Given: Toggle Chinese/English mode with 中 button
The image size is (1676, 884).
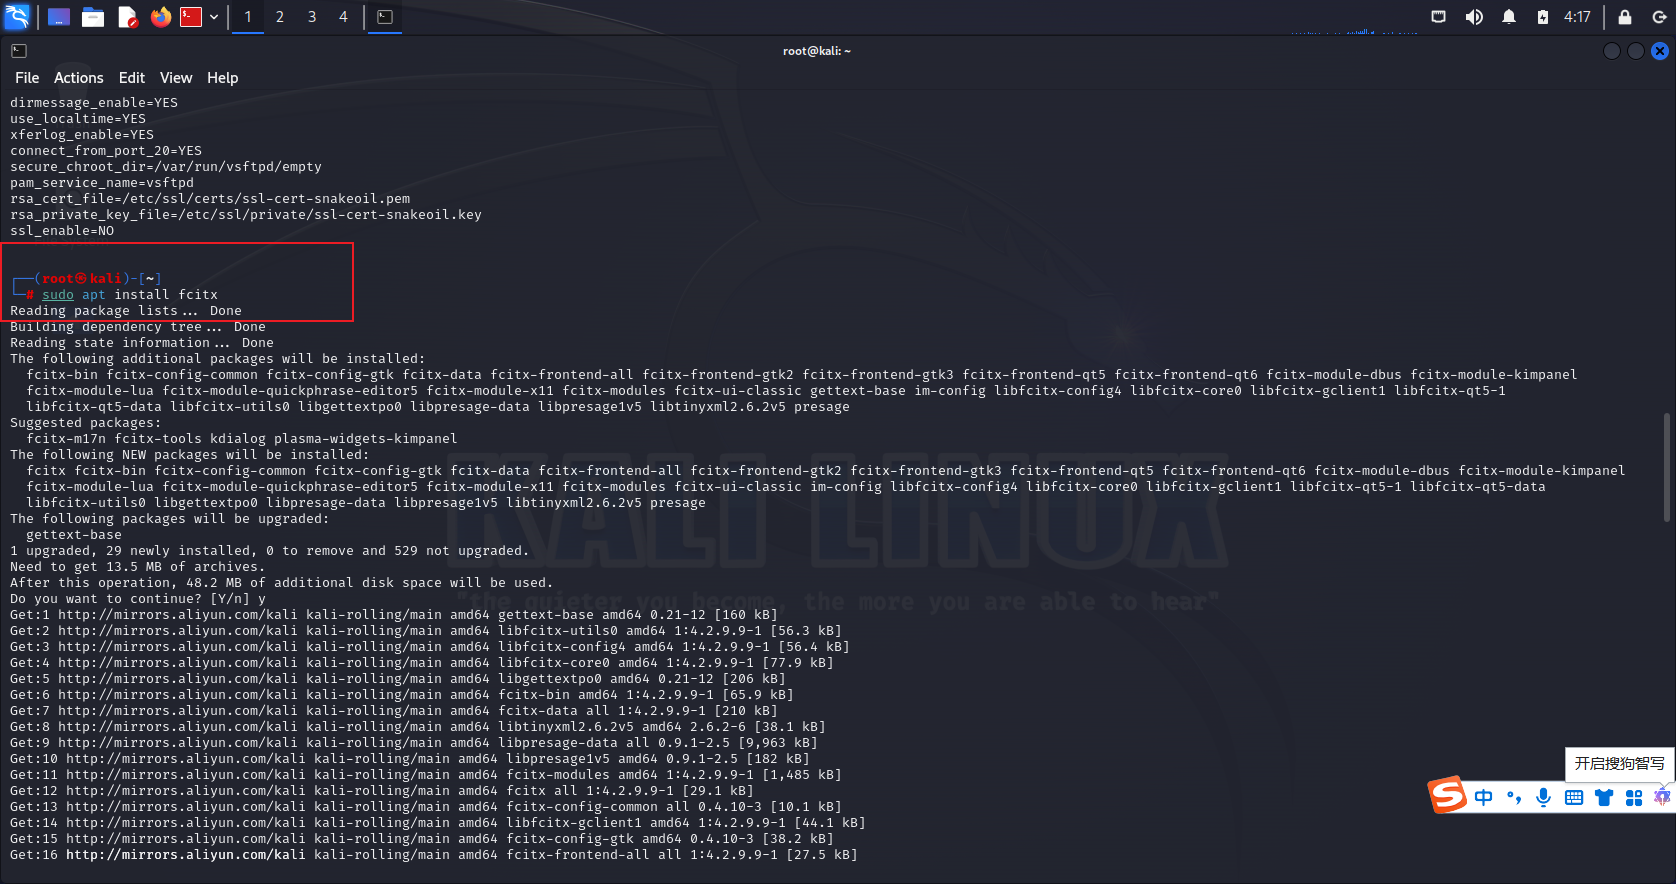Looking at the screenshot, I should 1483,797.
